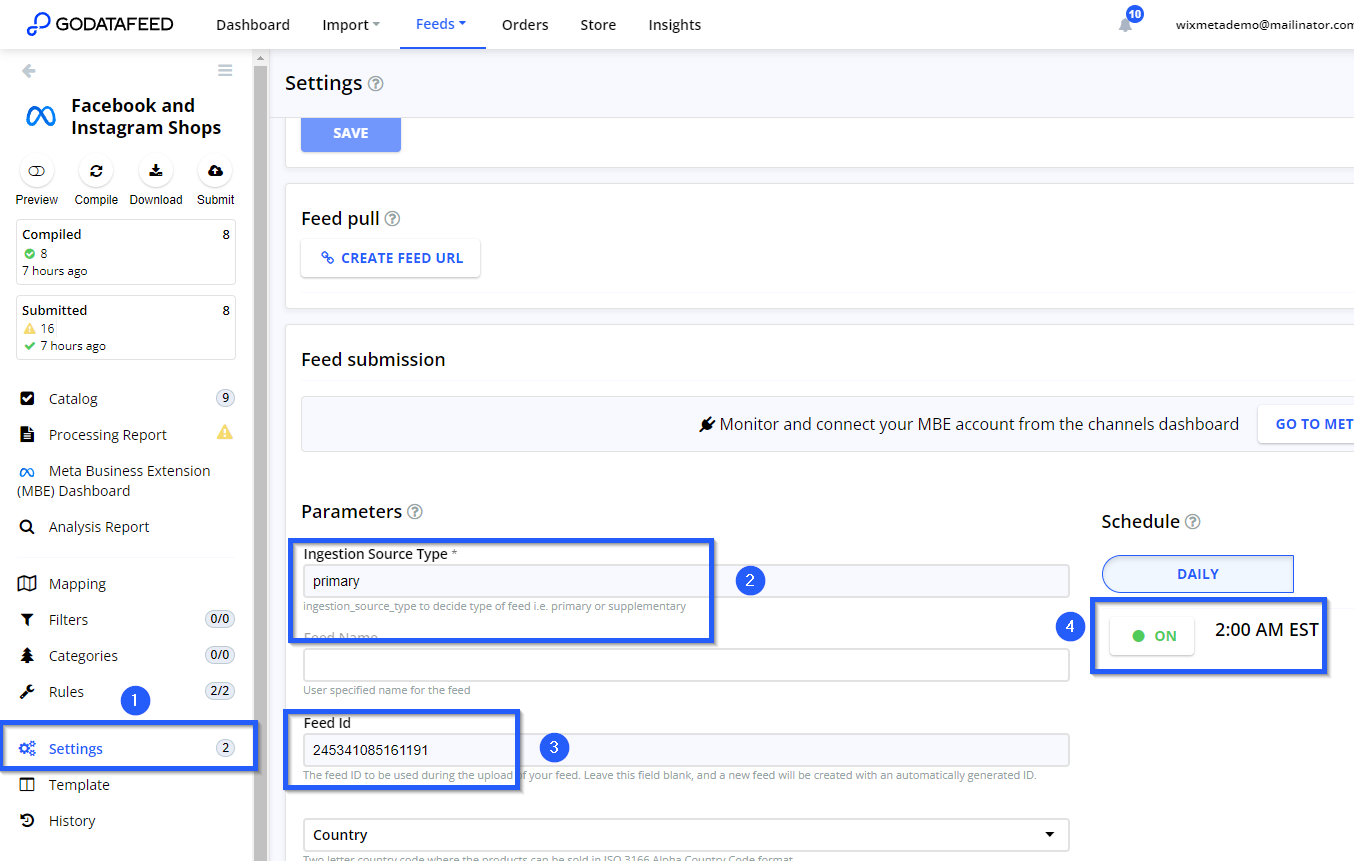Click the SAVE button
The image size is (1354, 861).
click(351, 133)
